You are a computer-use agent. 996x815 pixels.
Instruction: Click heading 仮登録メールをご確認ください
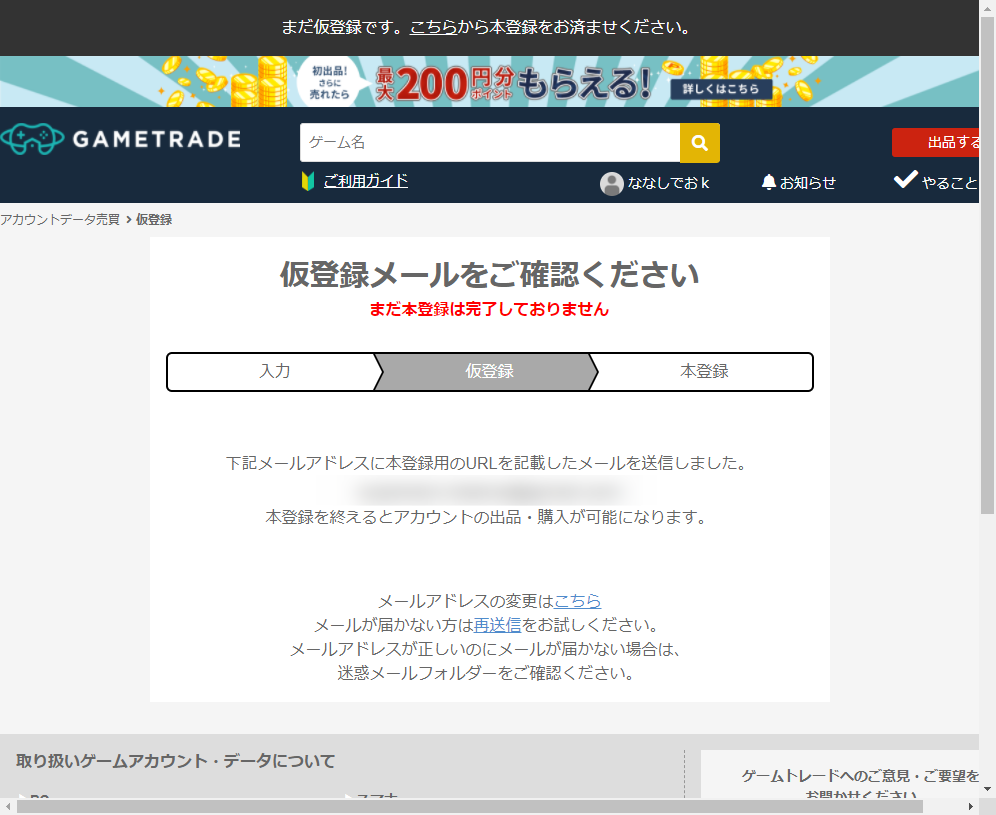[x=489, y=274]
